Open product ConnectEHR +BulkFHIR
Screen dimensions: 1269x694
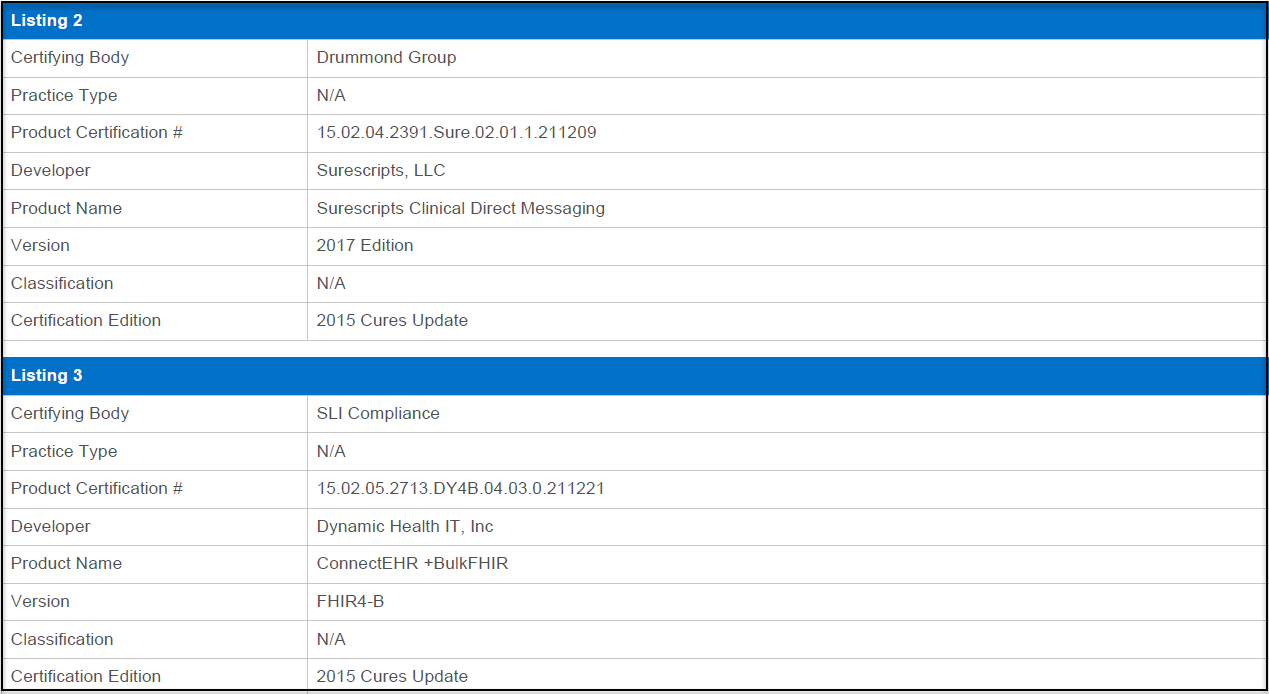(x=412, y=563)
